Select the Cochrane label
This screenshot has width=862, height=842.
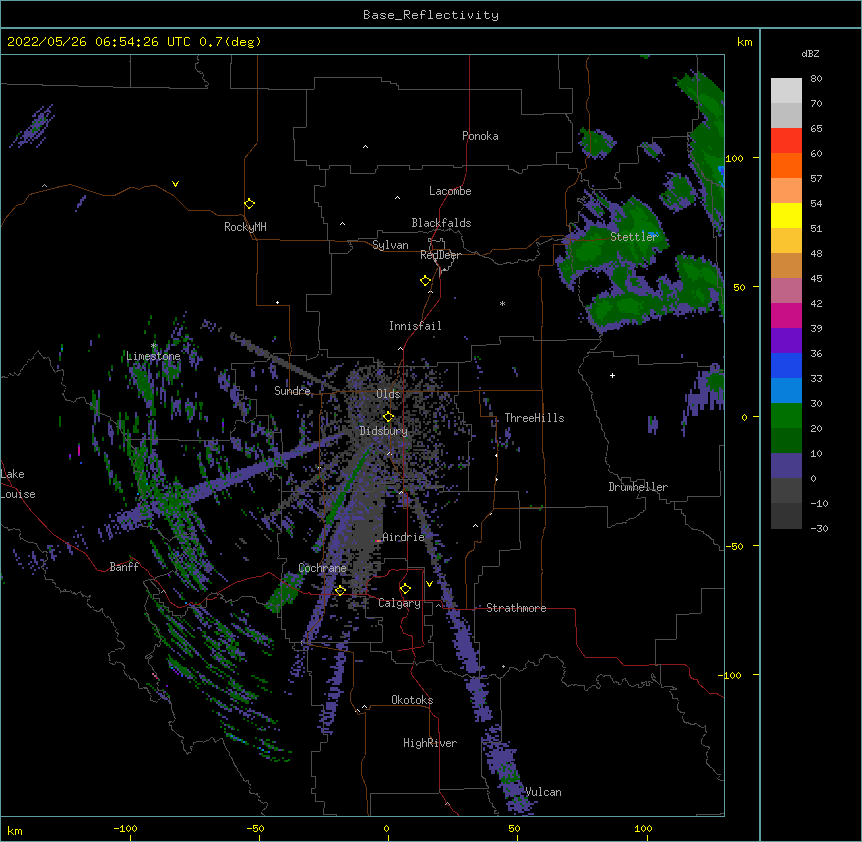[x=322, y=568]
